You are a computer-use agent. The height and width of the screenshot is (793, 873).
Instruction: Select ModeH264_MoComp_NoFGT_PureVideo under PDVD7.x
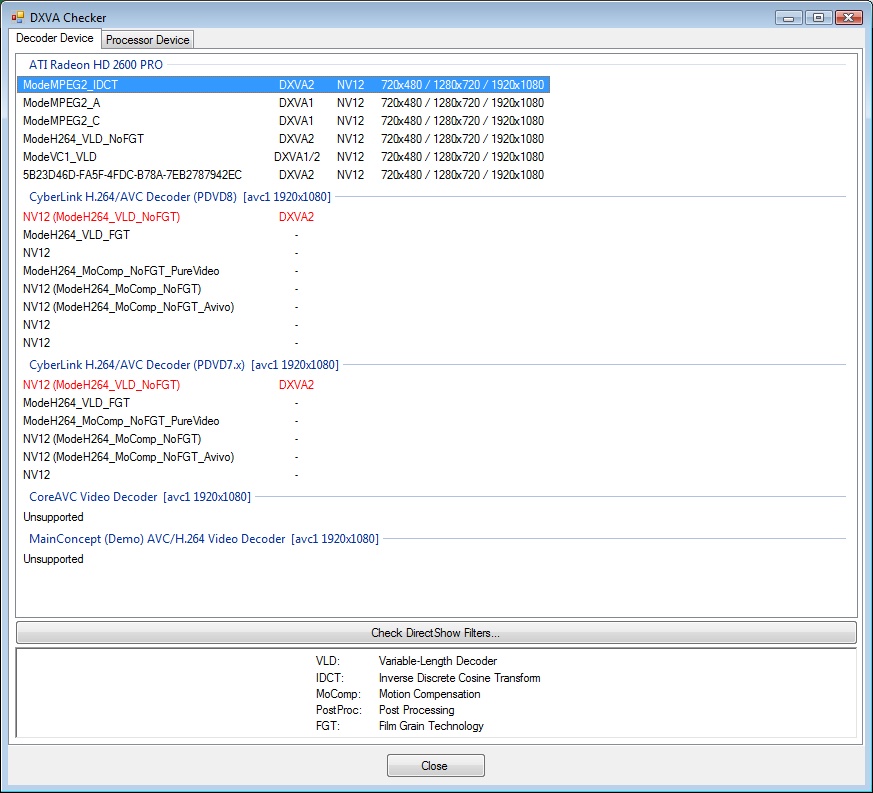[x=121, y=421]
